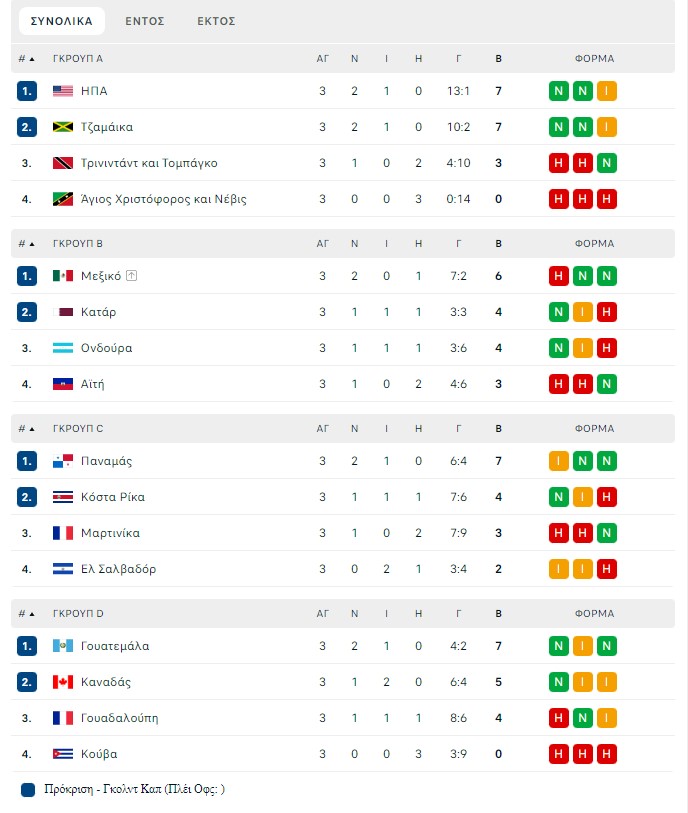Click the Haiti flag next to Αϊτή

coord(63,384)
